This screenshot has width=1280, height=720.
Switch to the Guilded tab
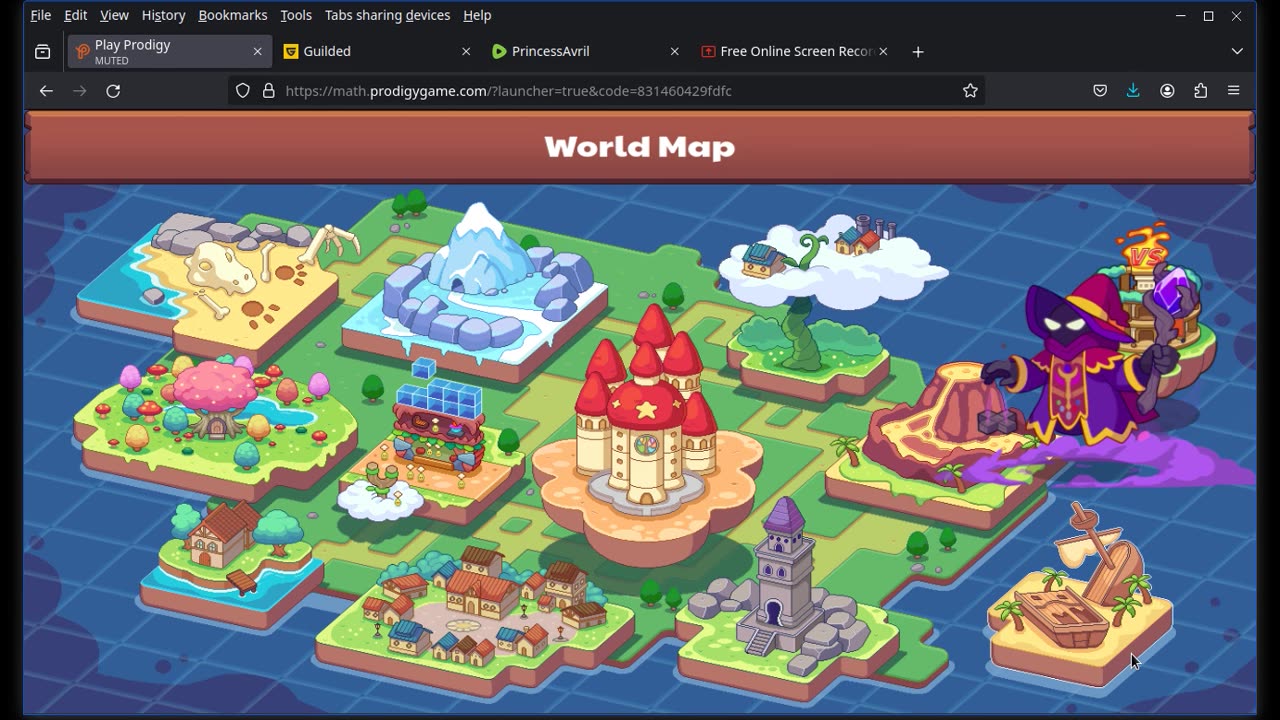pyautogui.click(x=375, y=51)
